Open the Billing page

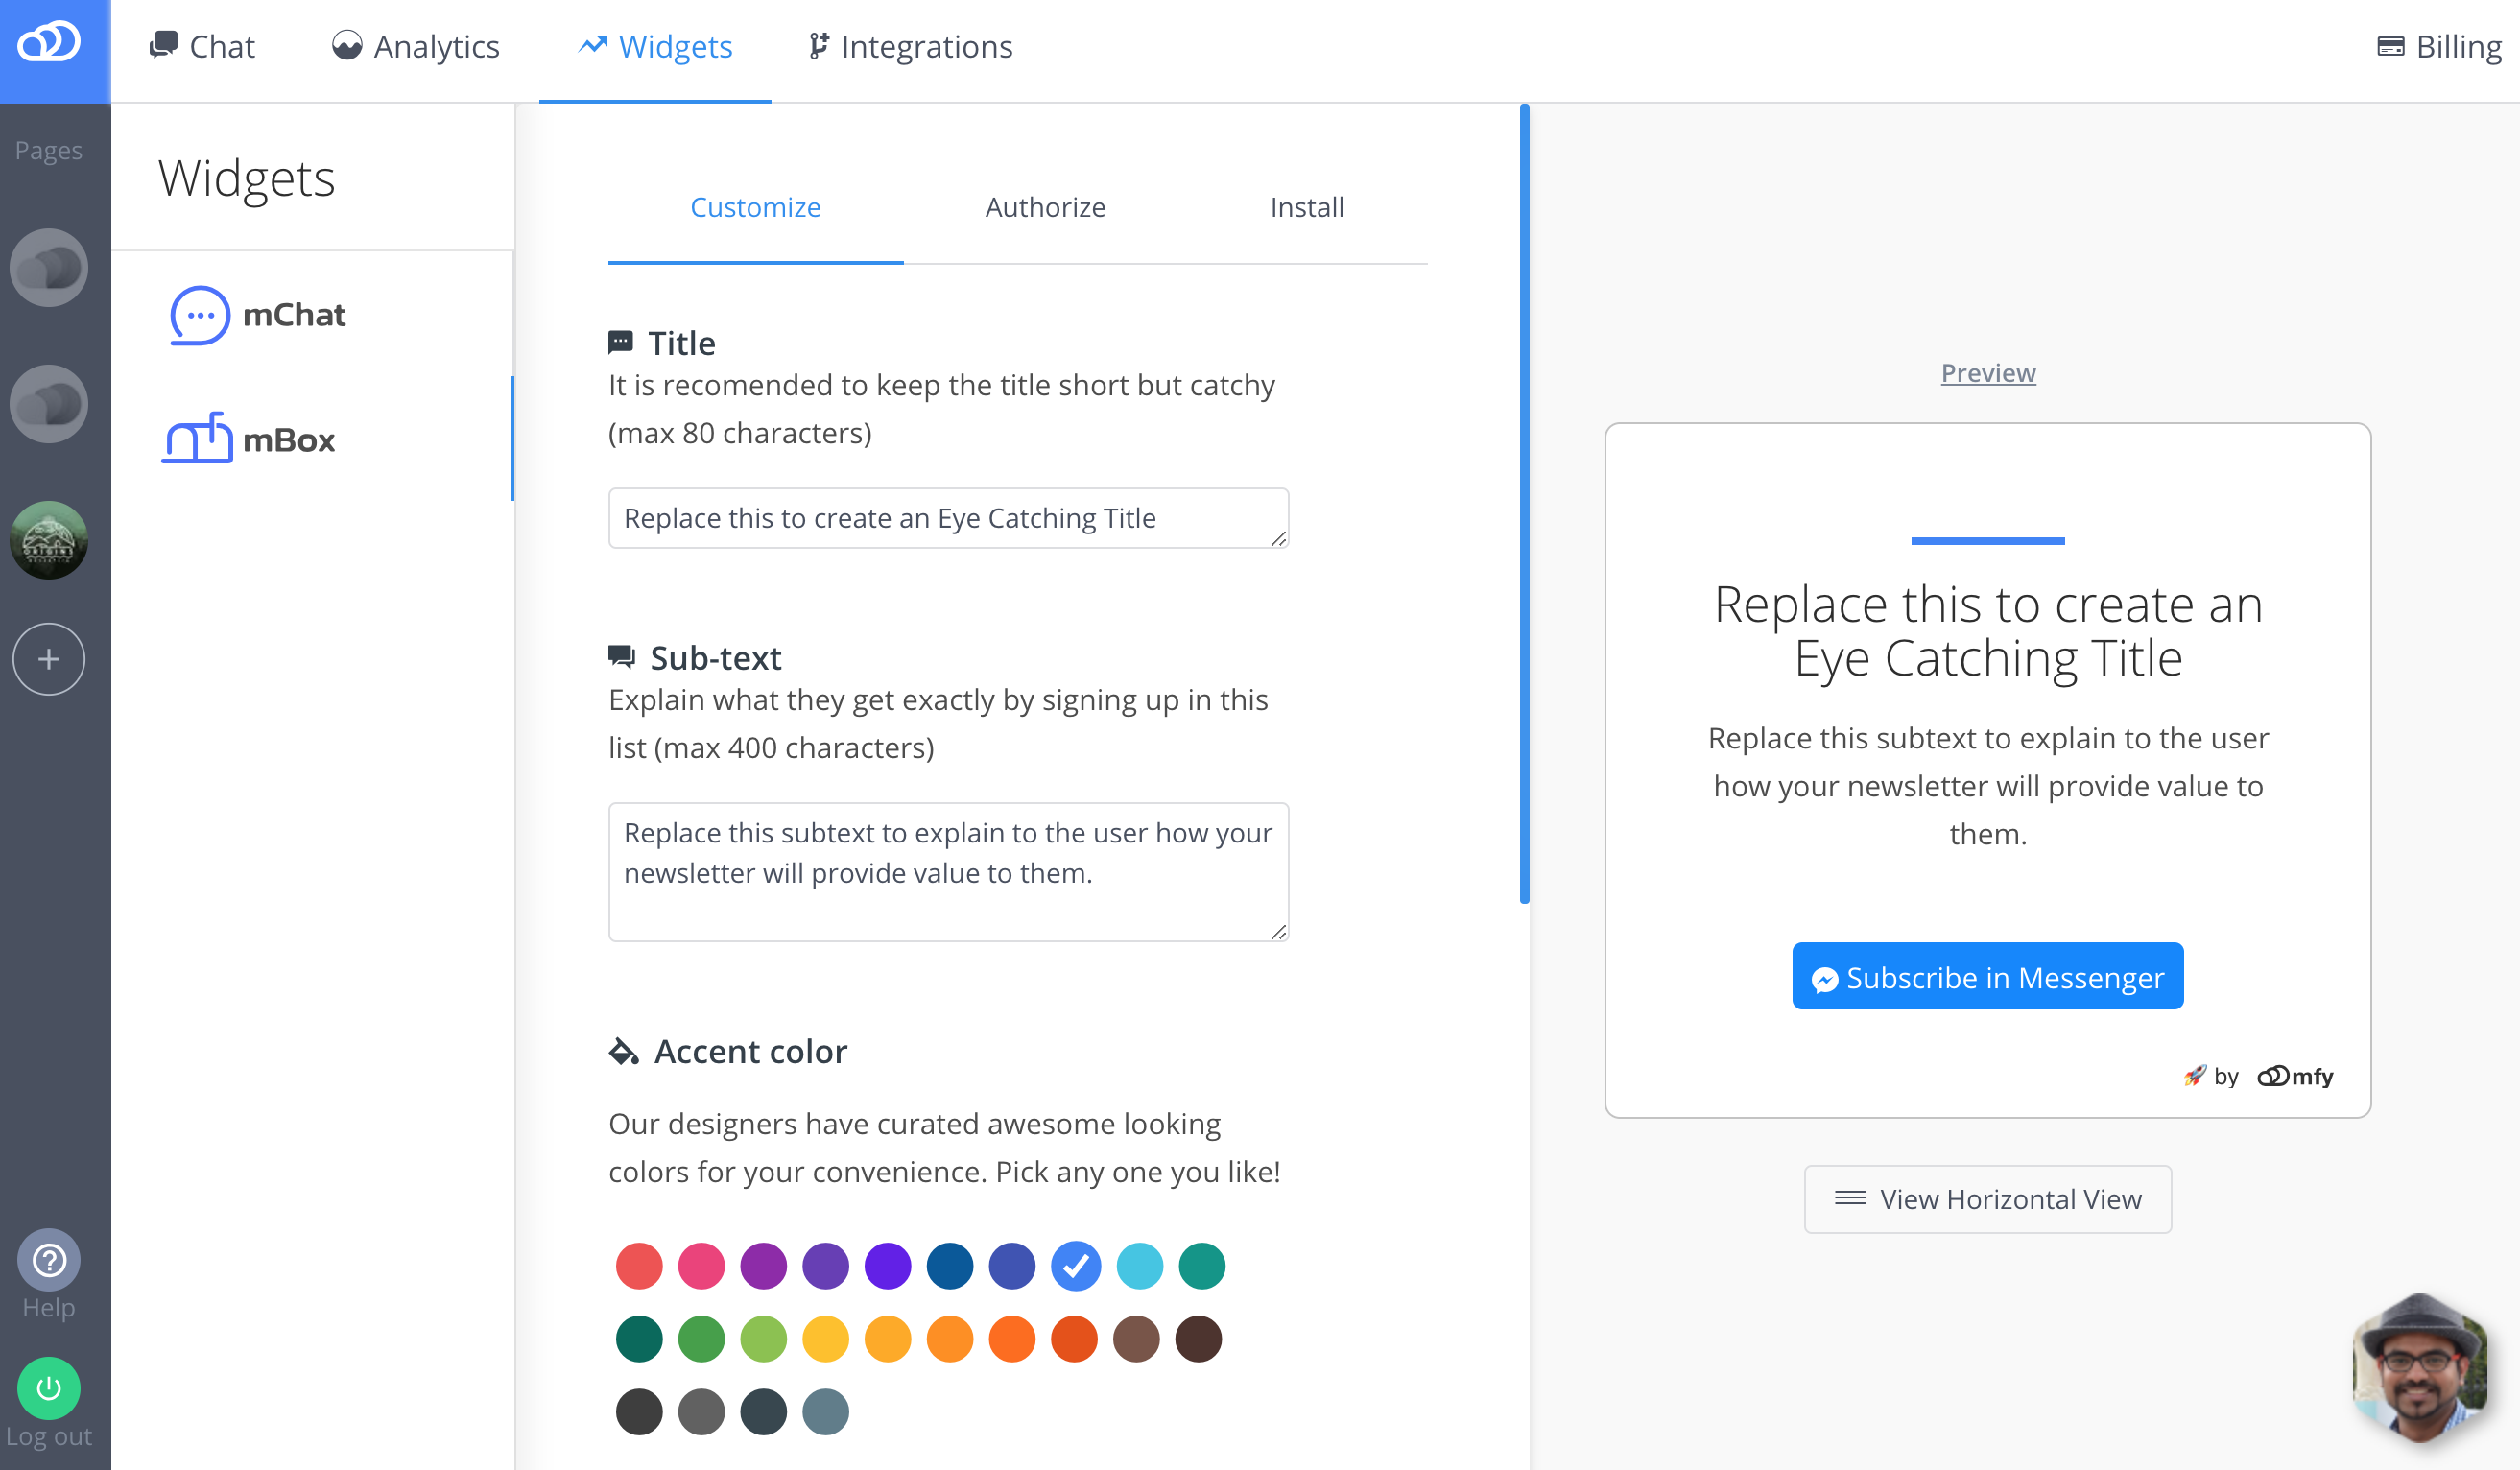pos(2439,46)
